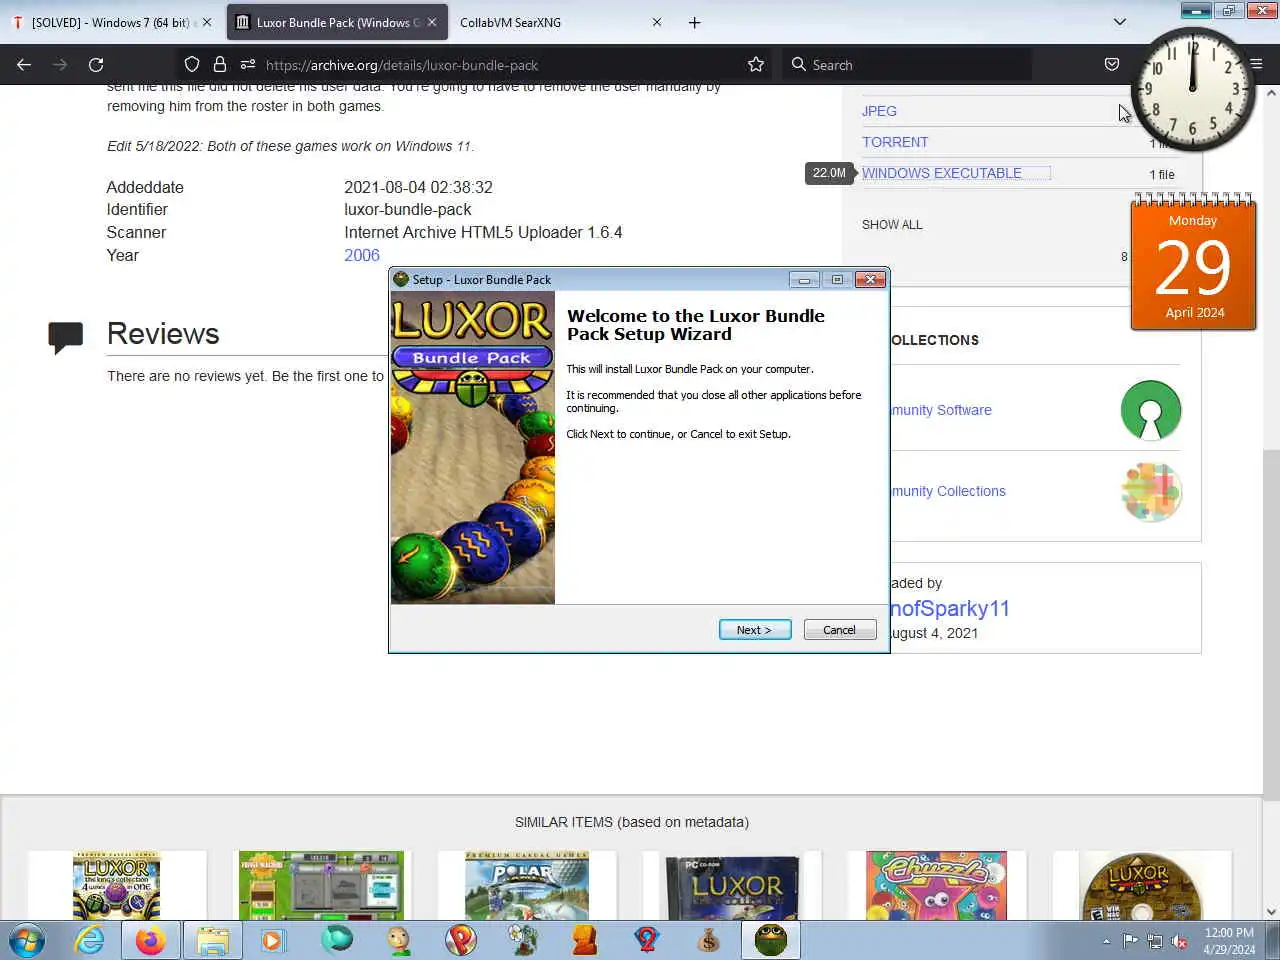Image resolution: width=1280 pixels, height=960 pixels.
Task: List all open tabs with the dropdown arrow
Action: 1120,22
